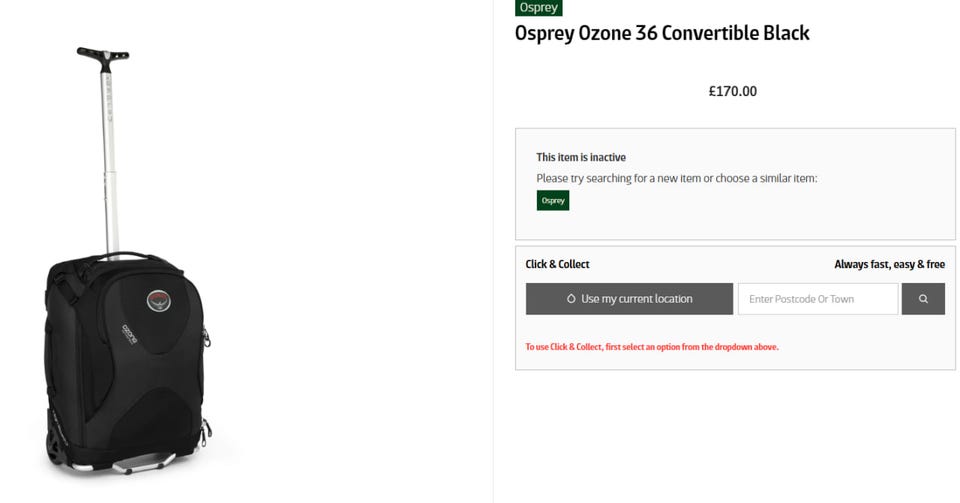
Task: Click the magnifier search icon button
Action: (923, 299)
